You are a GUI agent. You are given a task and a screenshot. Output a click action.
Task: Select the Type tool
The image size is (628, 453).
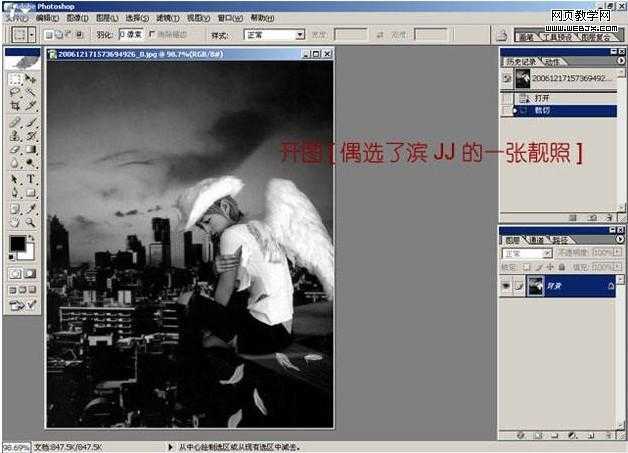tap(30, 179)
